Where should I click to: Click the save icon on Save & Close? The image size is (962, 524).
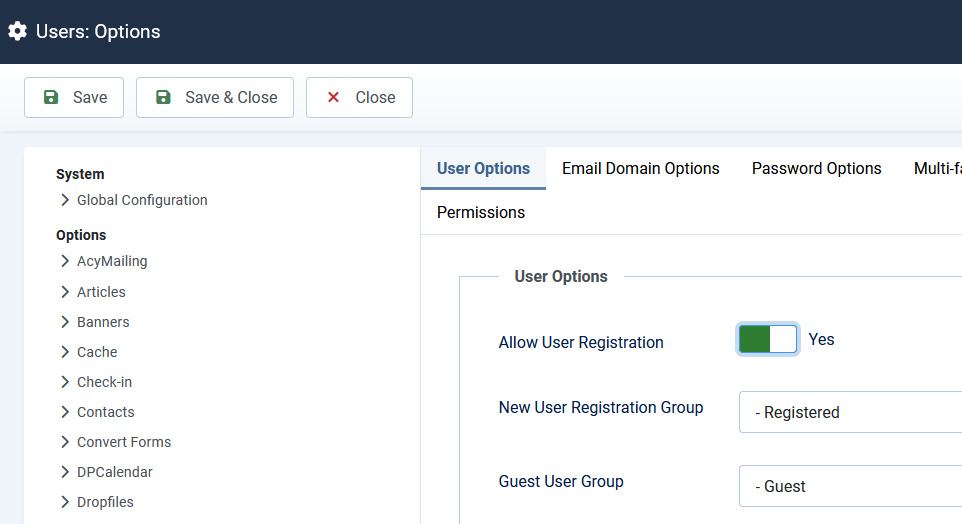click(x=163, y=97)
